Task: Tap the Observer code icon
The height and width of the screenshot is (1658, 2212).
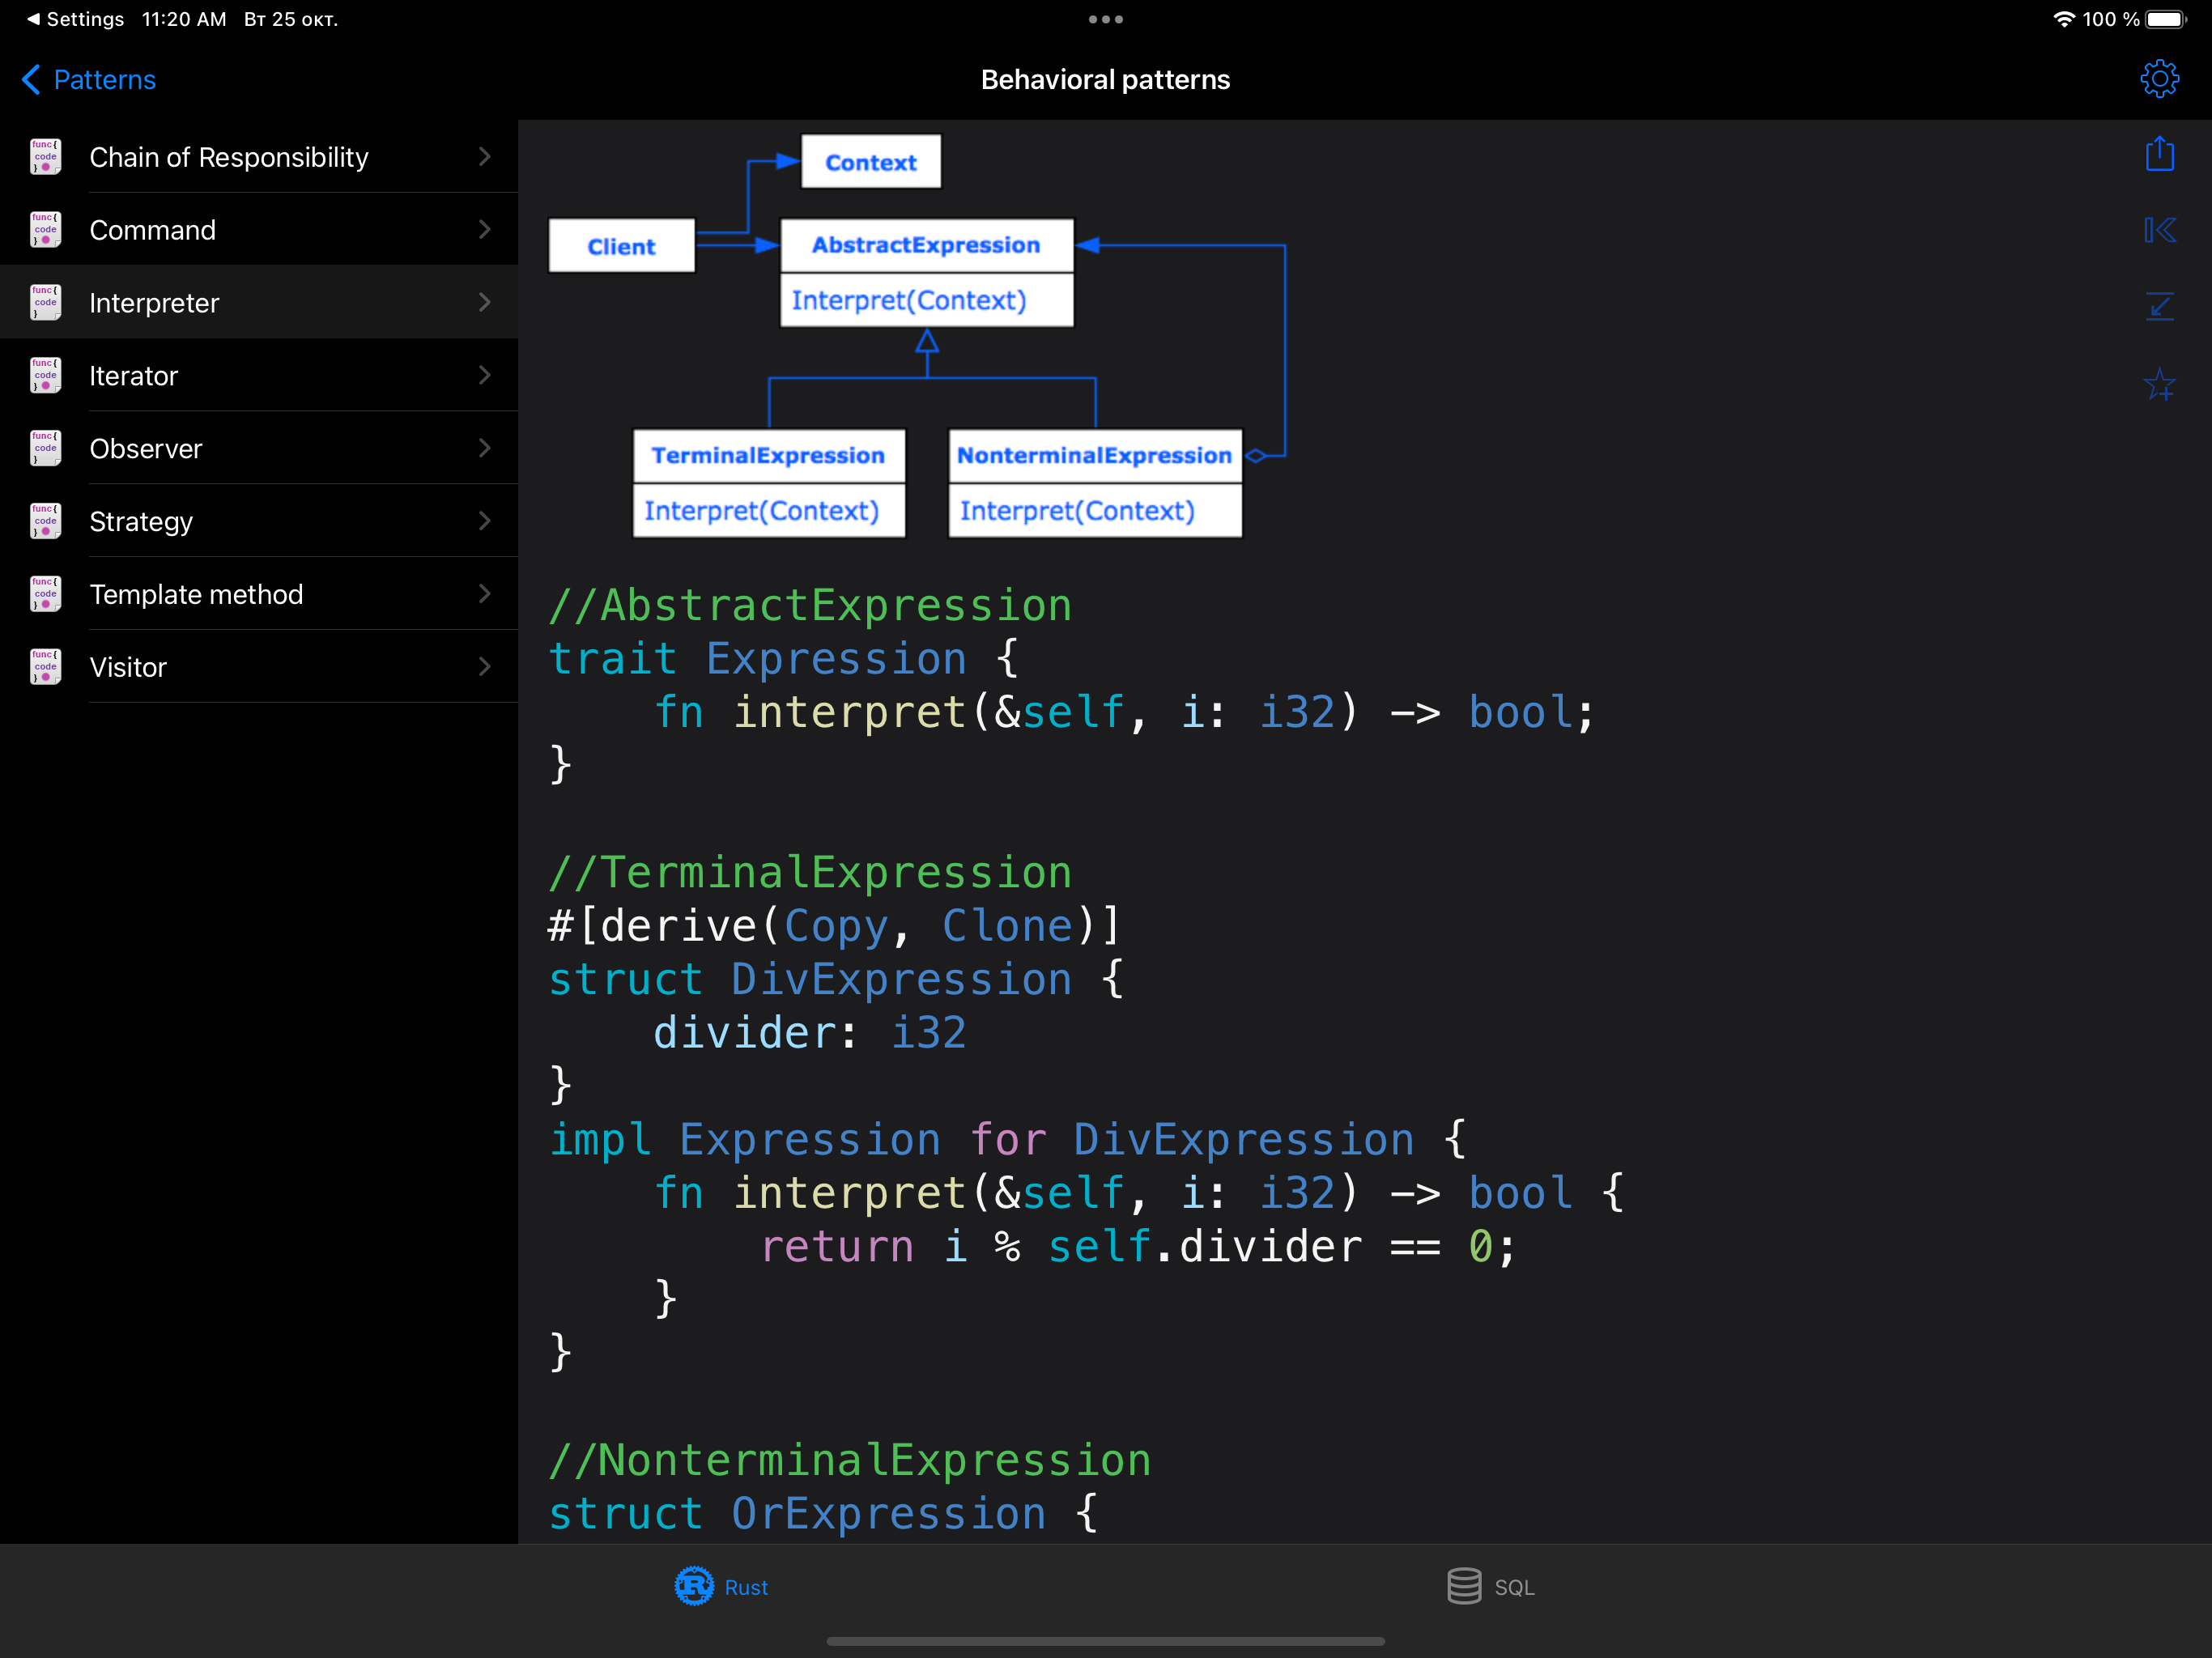Action: 45,449
